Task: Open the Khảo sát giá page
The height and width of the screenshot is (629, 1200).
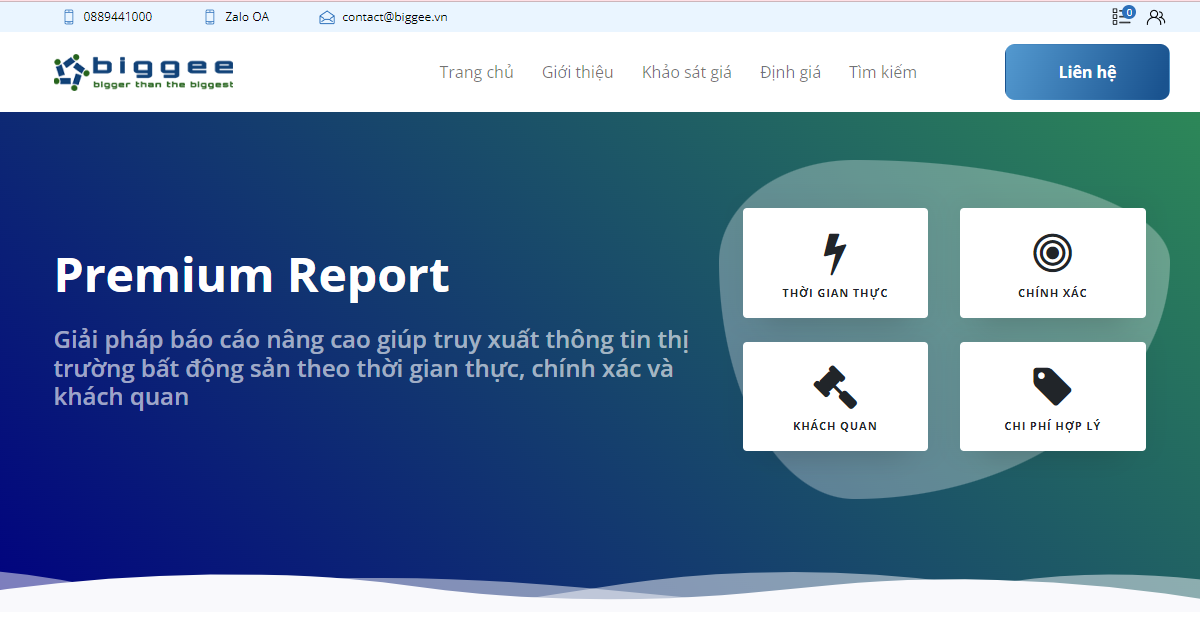Action: 687,71
